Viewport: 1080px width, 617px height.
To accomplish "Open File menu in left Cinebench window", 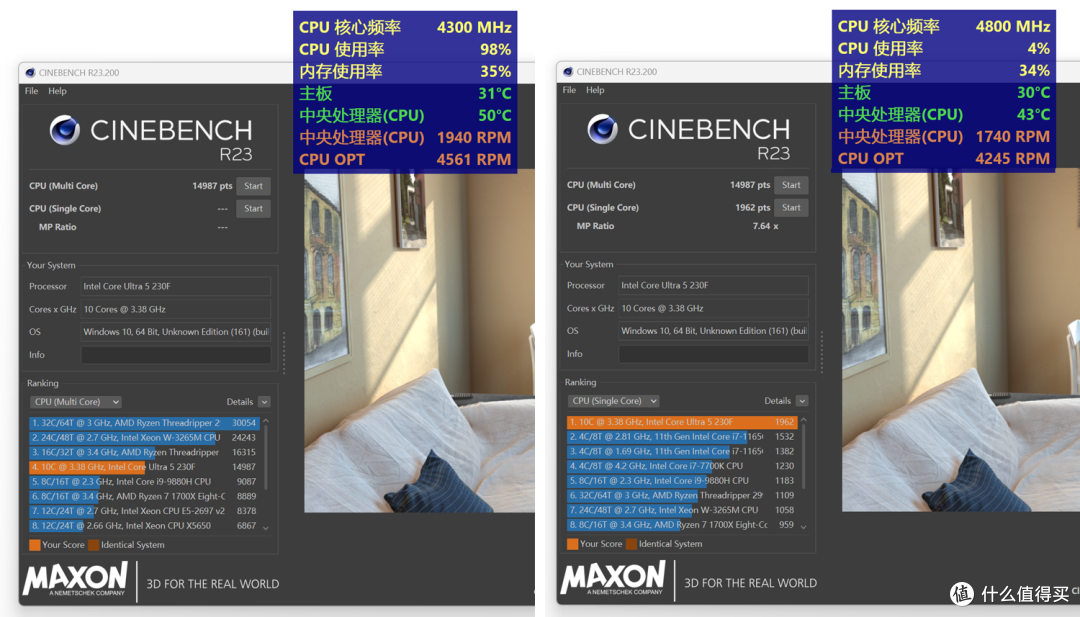I will click(x=32, y=91).
